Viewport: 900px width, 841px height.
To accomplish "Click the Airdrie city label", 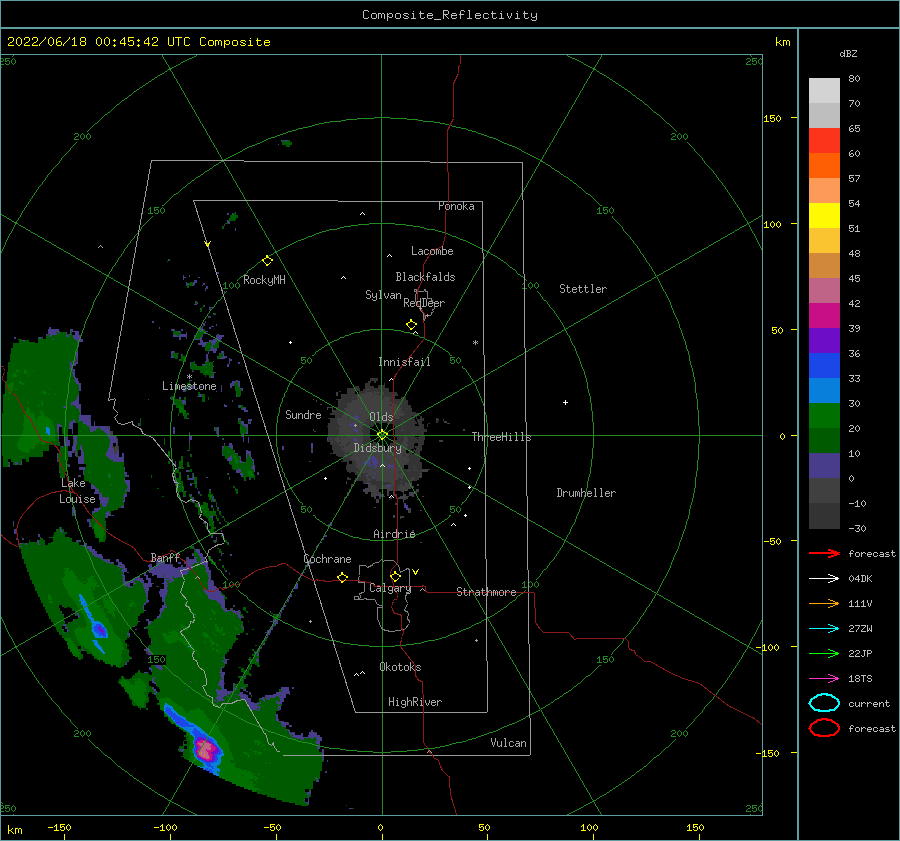I will [x=394, y=534].
